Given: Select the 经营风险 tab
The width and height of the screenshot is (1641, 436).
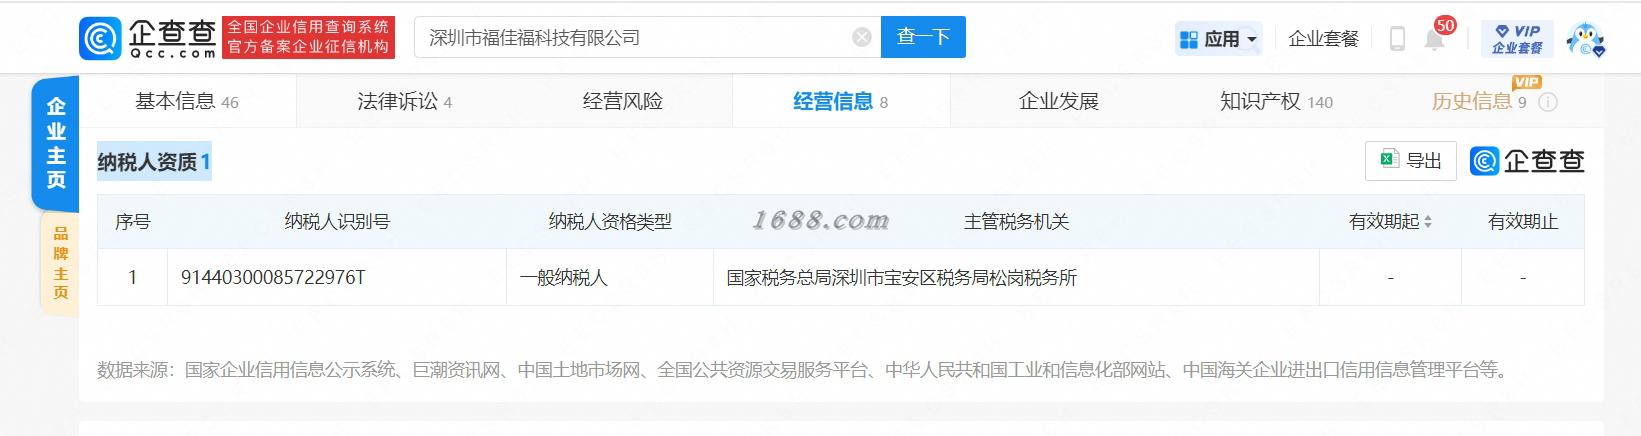Looking at the screenshot, I should pyautogui.click(x=623, y=101).
